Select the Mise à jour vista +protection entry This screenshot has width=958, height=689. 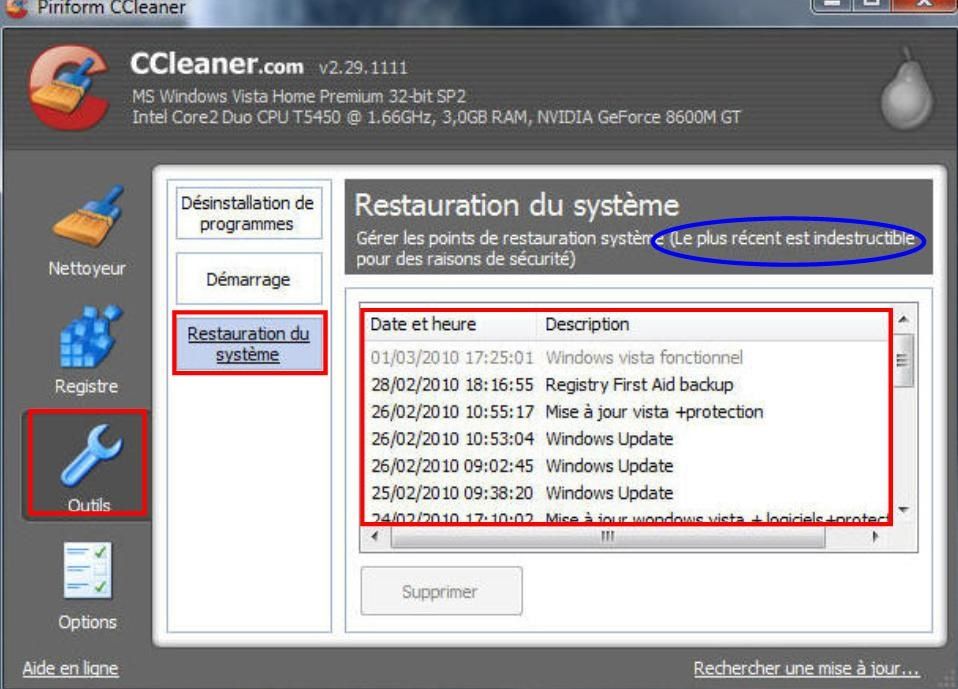628,412
